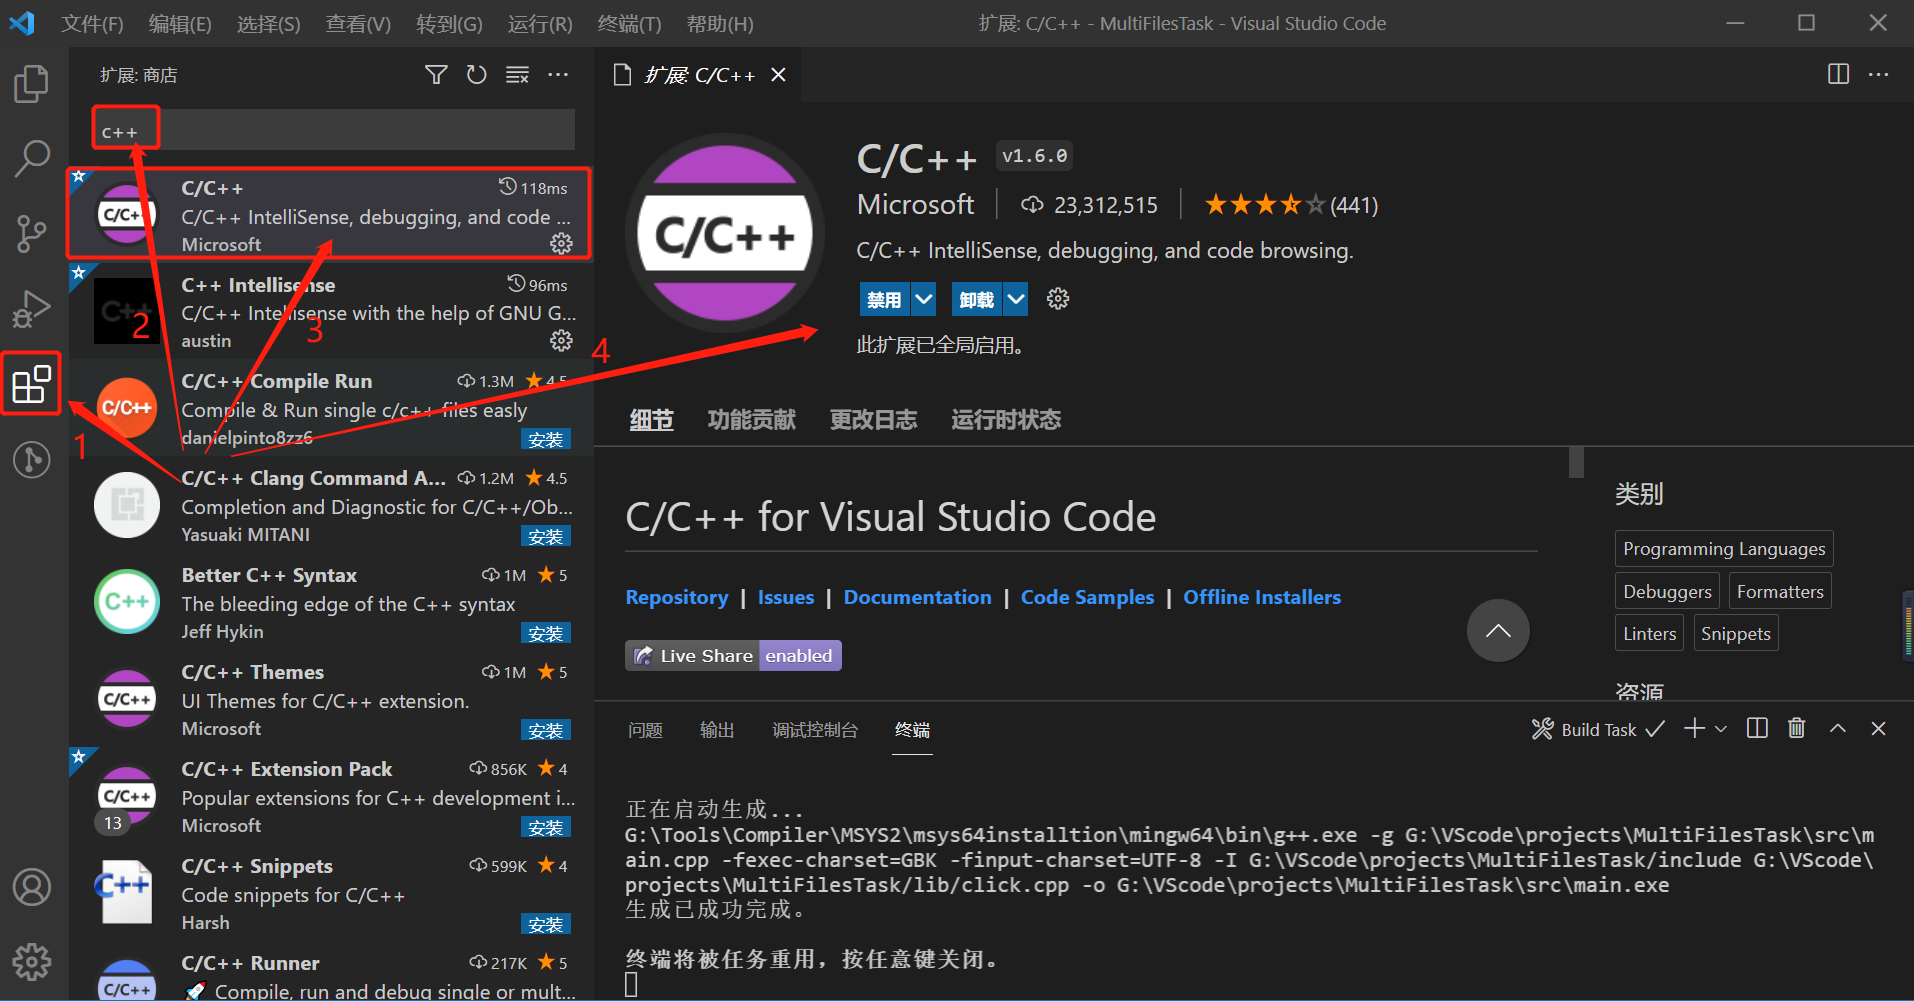Switch to the 调试控制台 panel tab

[815, 730]
